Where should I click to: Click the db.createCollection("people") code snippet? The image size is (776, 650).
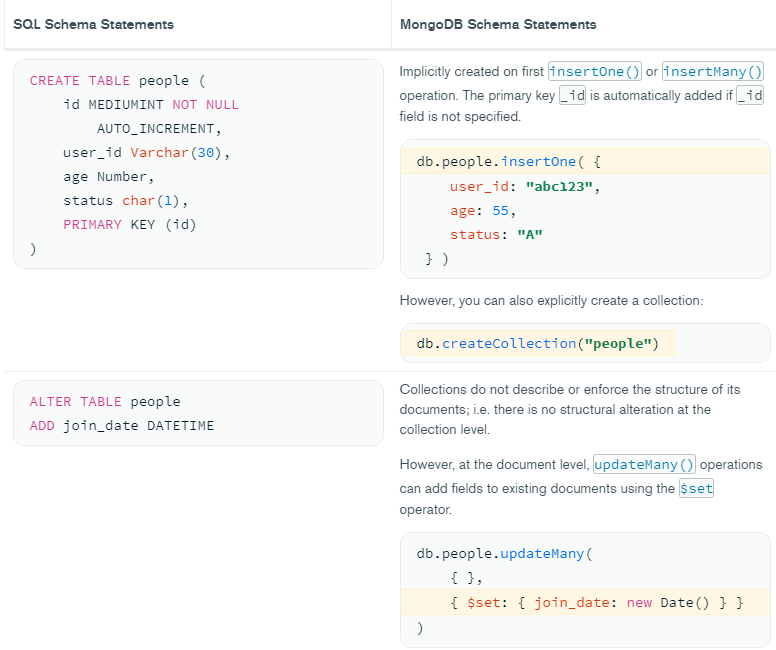click(537, 344)
